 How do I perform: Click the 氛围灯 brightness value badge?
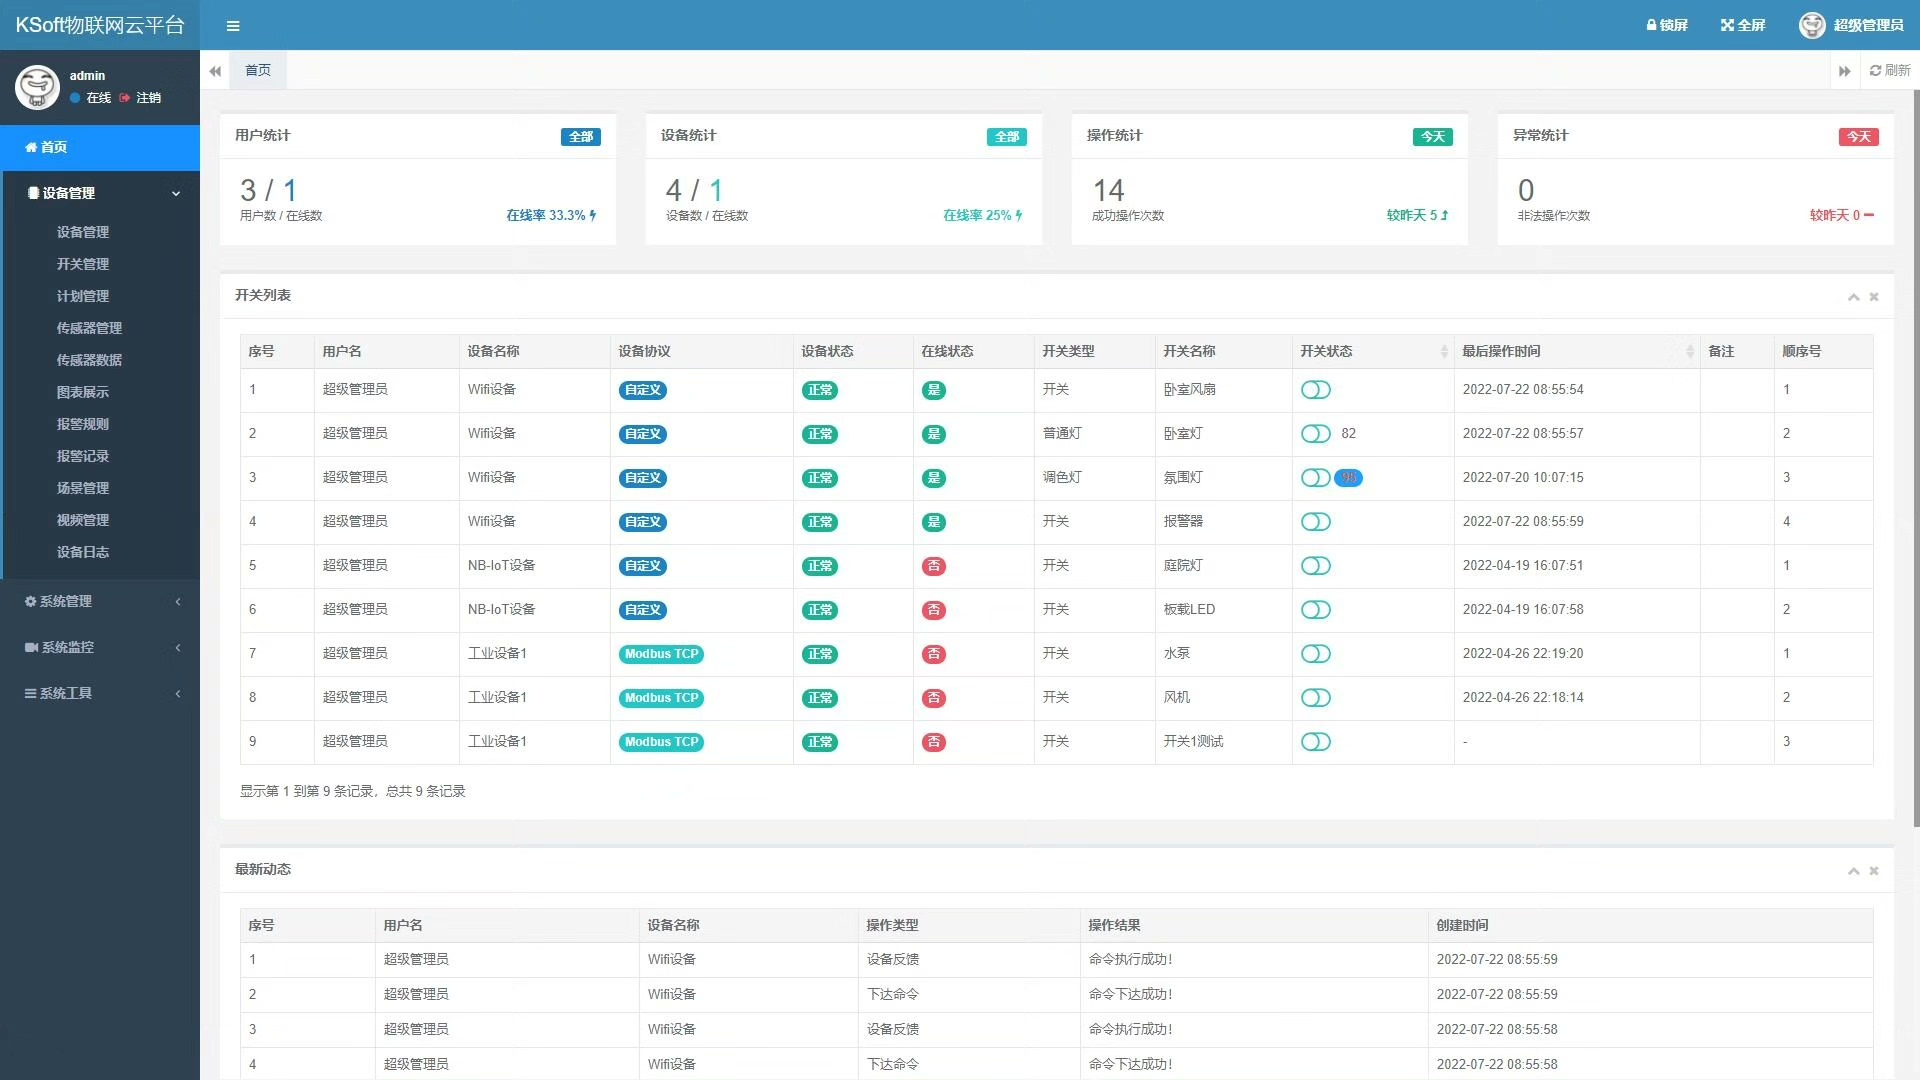pyautogui.click(x=1348, y=478)
